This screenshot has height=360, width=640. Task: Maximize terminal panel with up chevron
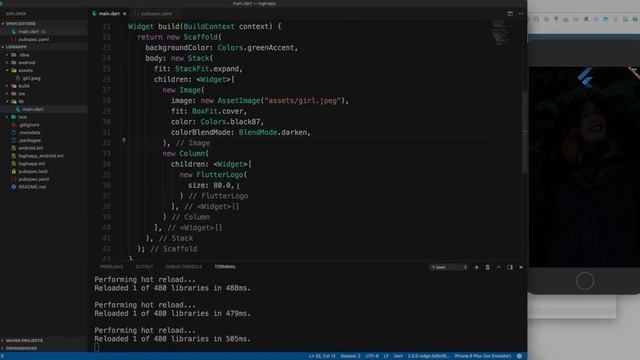(x=498, y=267)
